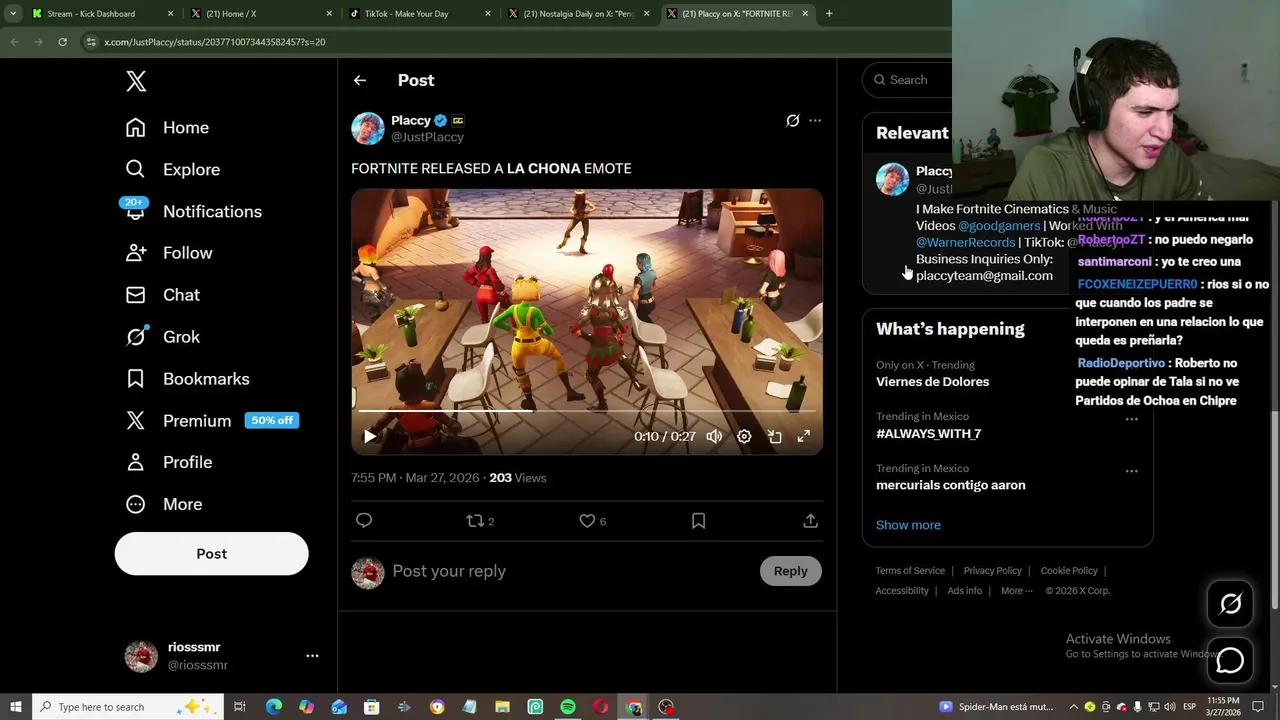Open Task View on the taskbar
Screen dimensions: 1280x720
coord(240,707)
